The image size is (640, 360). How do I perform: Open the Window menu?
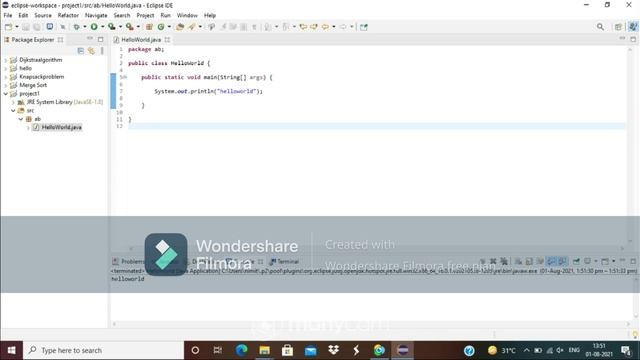tap(187, 15)
